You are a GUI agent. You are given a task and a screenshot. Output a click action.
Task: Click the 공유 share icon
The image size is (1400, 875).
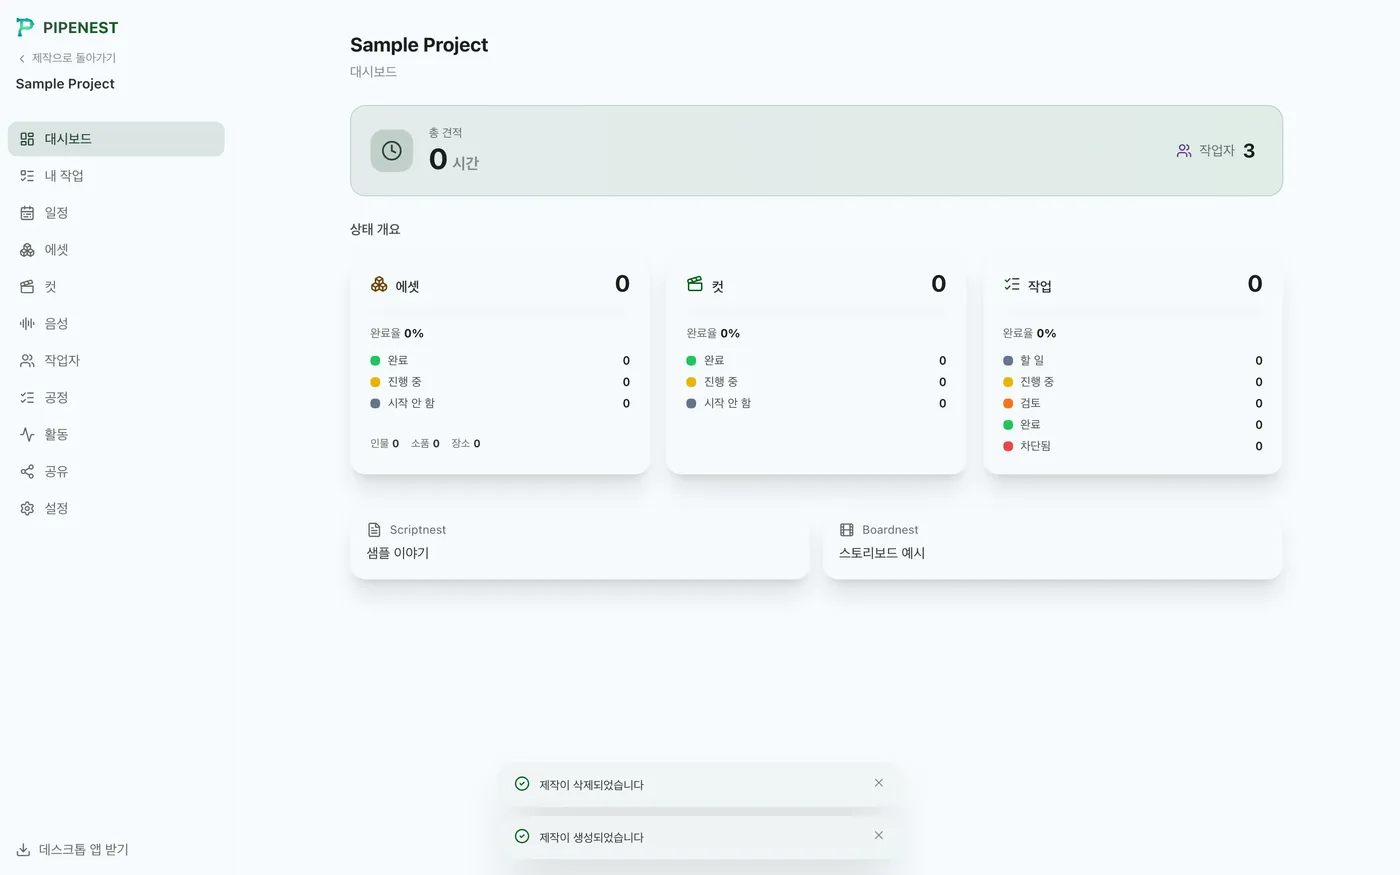[27, 472]
